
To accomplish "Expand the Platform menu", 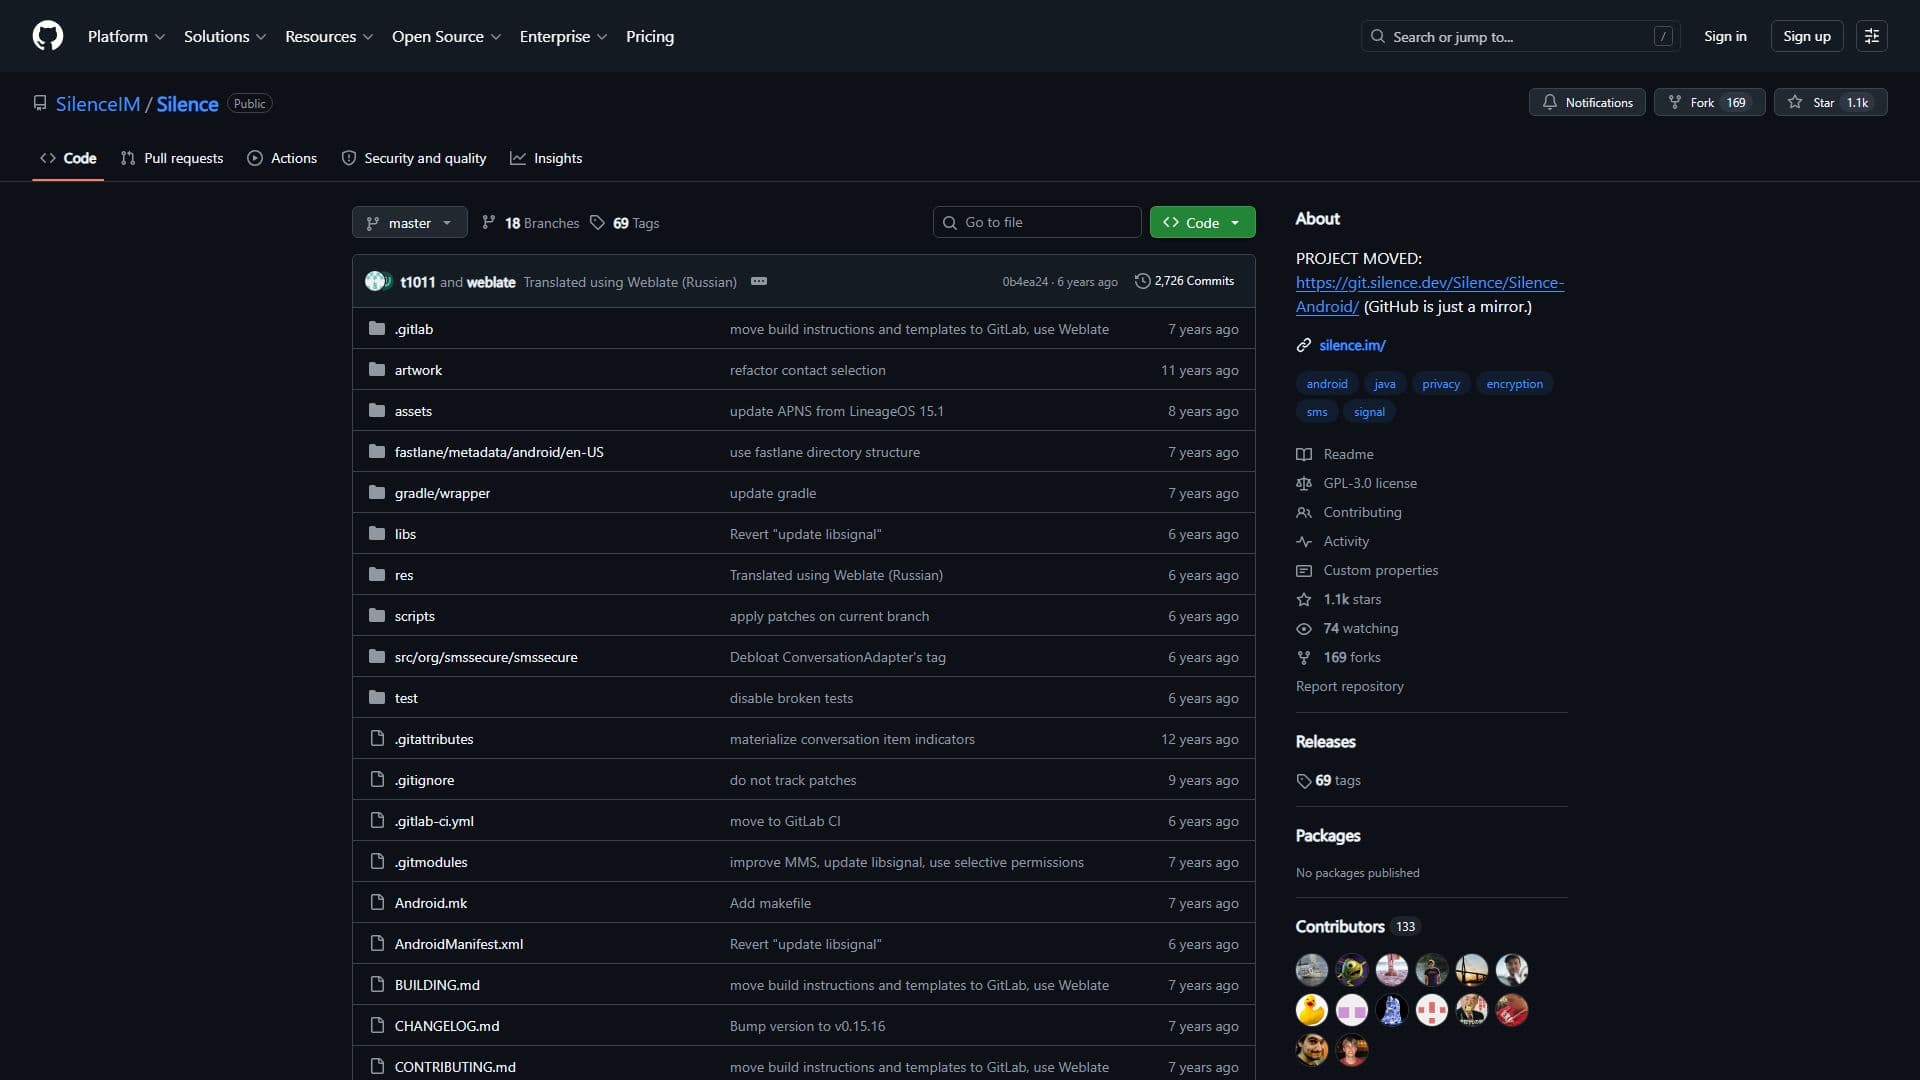I will pos(126,36).
